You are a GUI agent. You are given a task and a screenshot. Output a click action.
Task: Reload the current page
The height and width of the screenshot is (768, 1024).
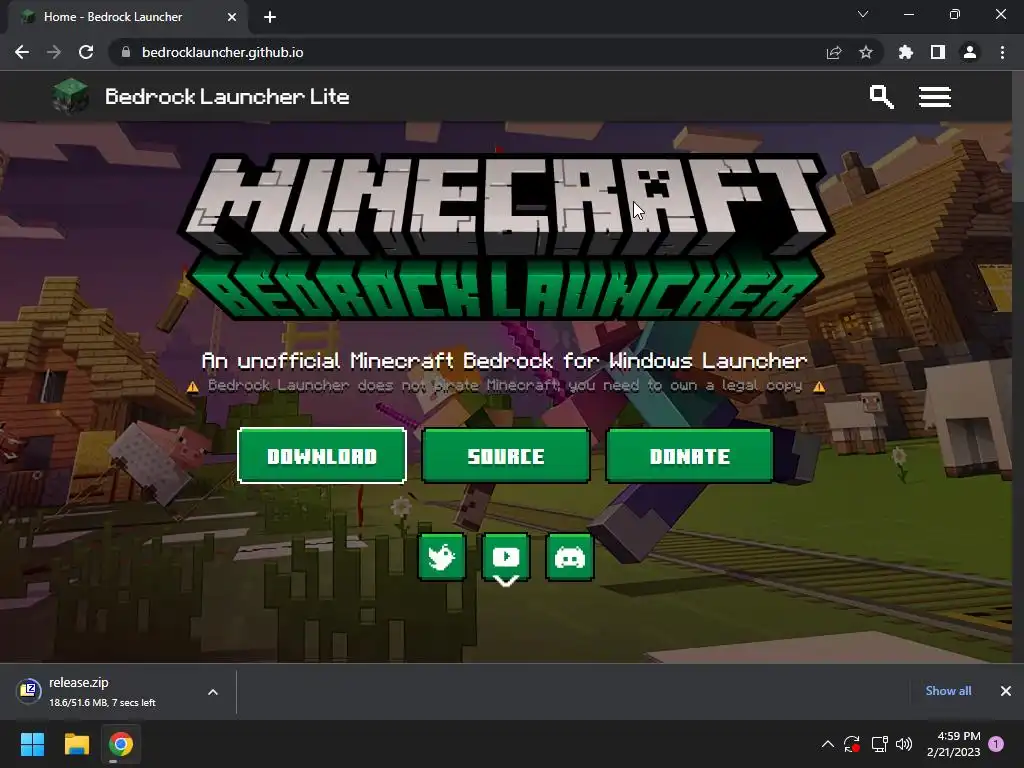click(x=86, y=52)
